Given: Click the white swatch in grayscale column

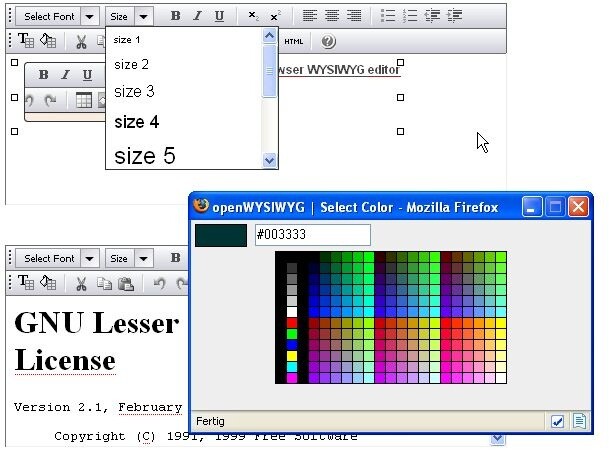Looking at the screenshot, I should coord(292,312).
